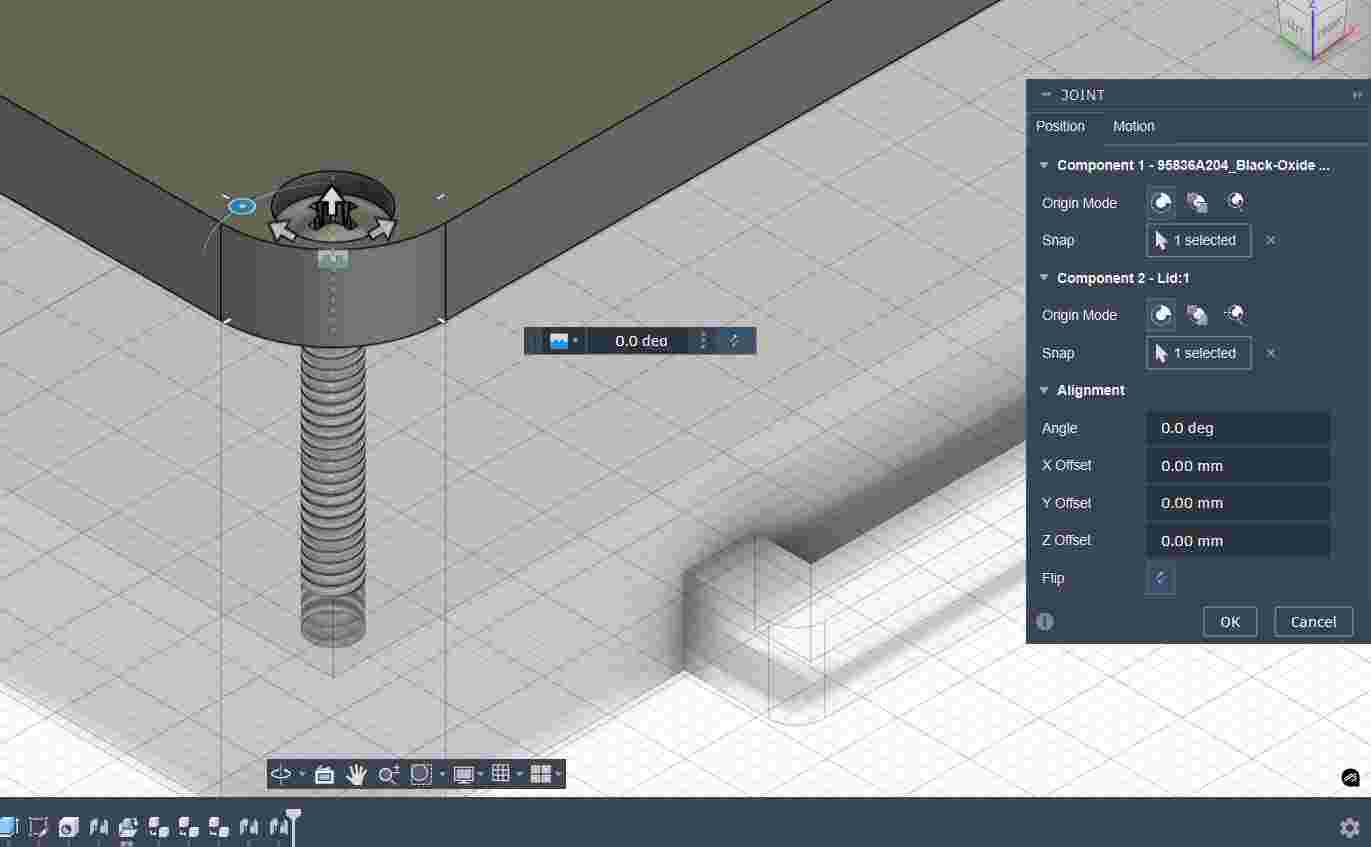Click the right rotate arrow manipulator
The image size is (1371, 847).
pyautogui.click(x=382, y=230)
